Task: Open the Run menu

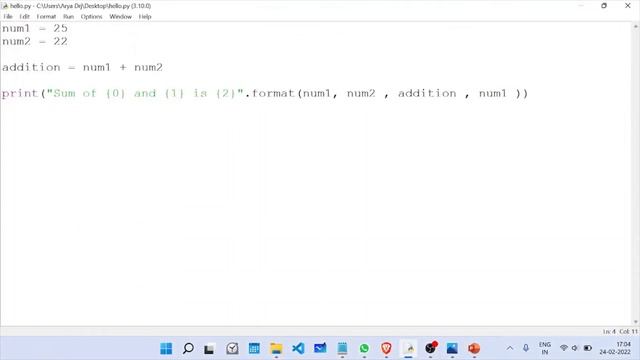Action: (x=68, y=17)
